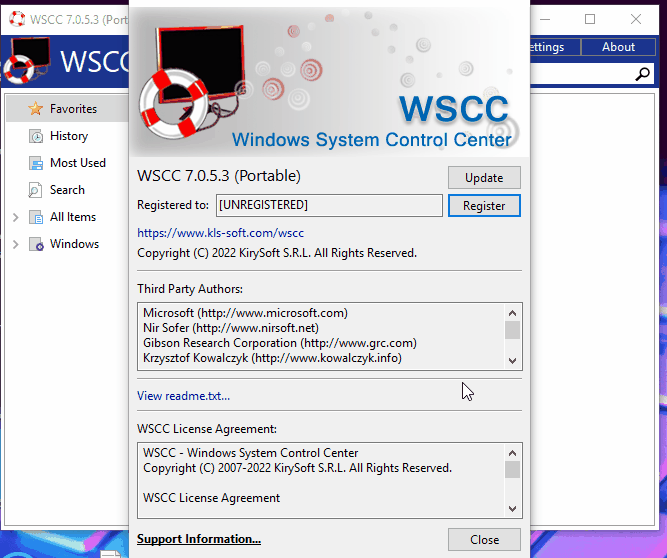This screenshot has height=558, width=667.
Task: Click the Update button
Action: [484, 177]
